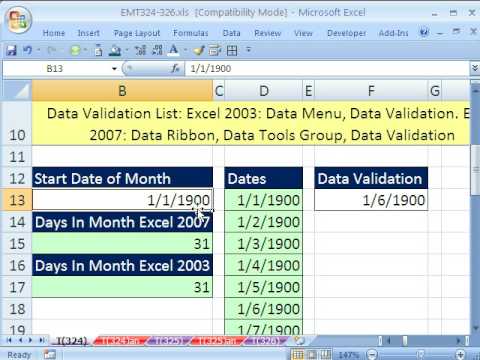Screen dimensions: 480x360
Task: Open the font color dropdown arrow
Action: 185,50
